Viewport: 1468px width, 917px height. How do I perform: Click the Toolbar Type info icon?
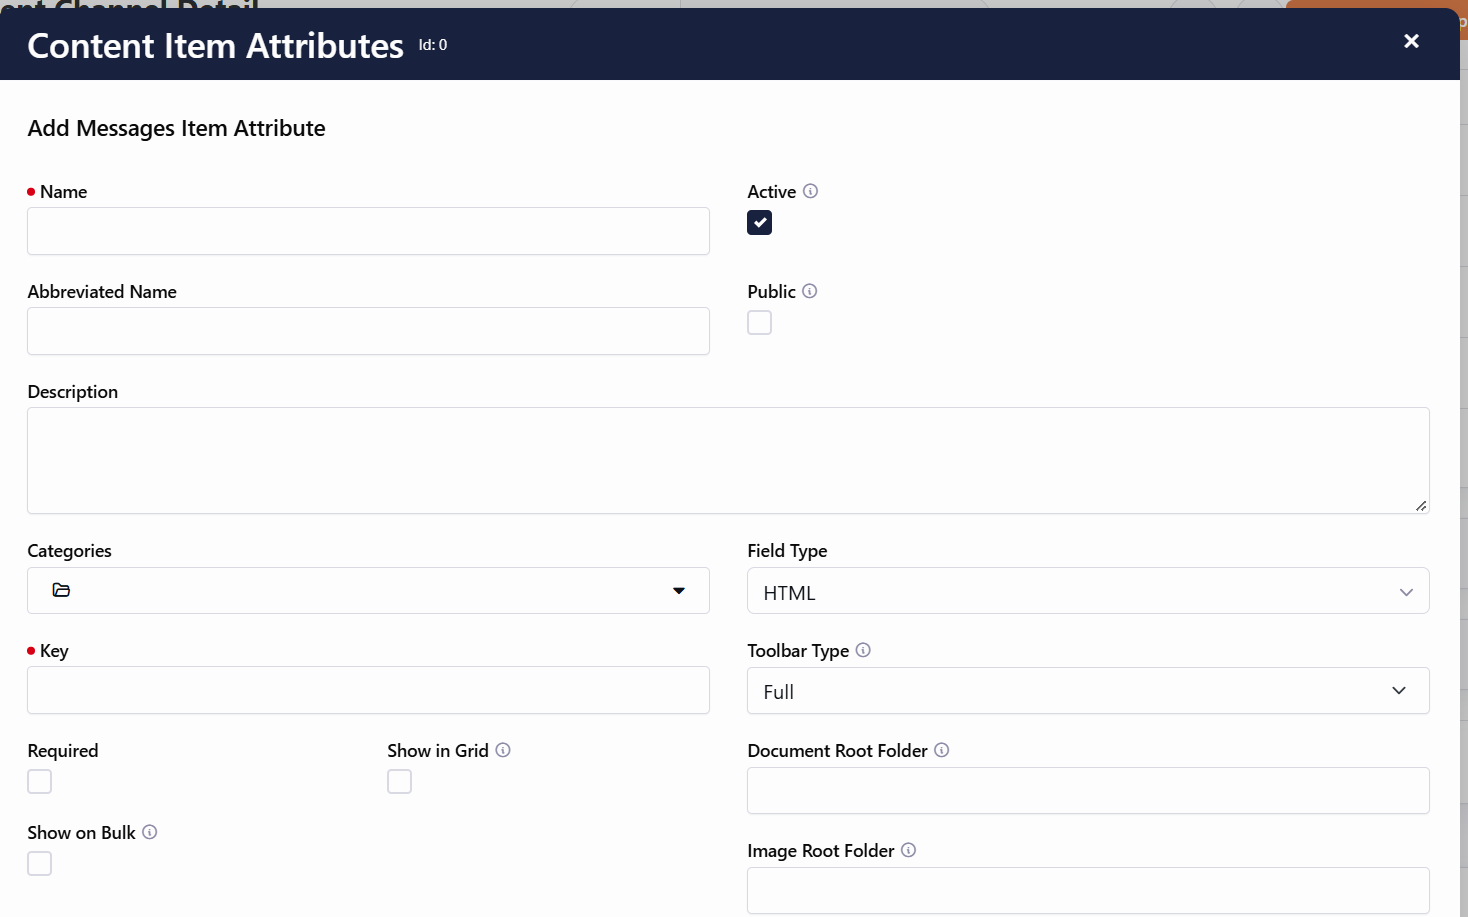point(863,650)
